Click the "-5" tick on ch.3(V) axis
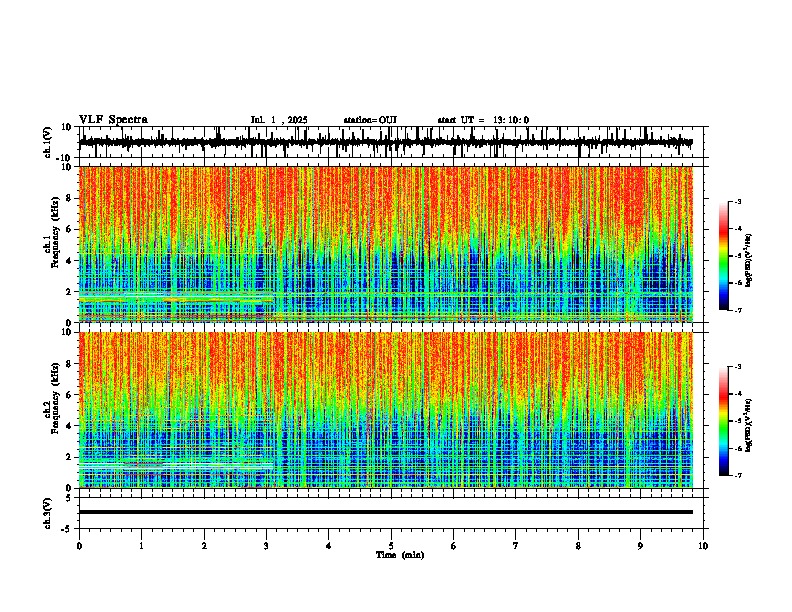The width and height of the screenshot is (792, 612). pyautogui.click(x=68, y=529)
